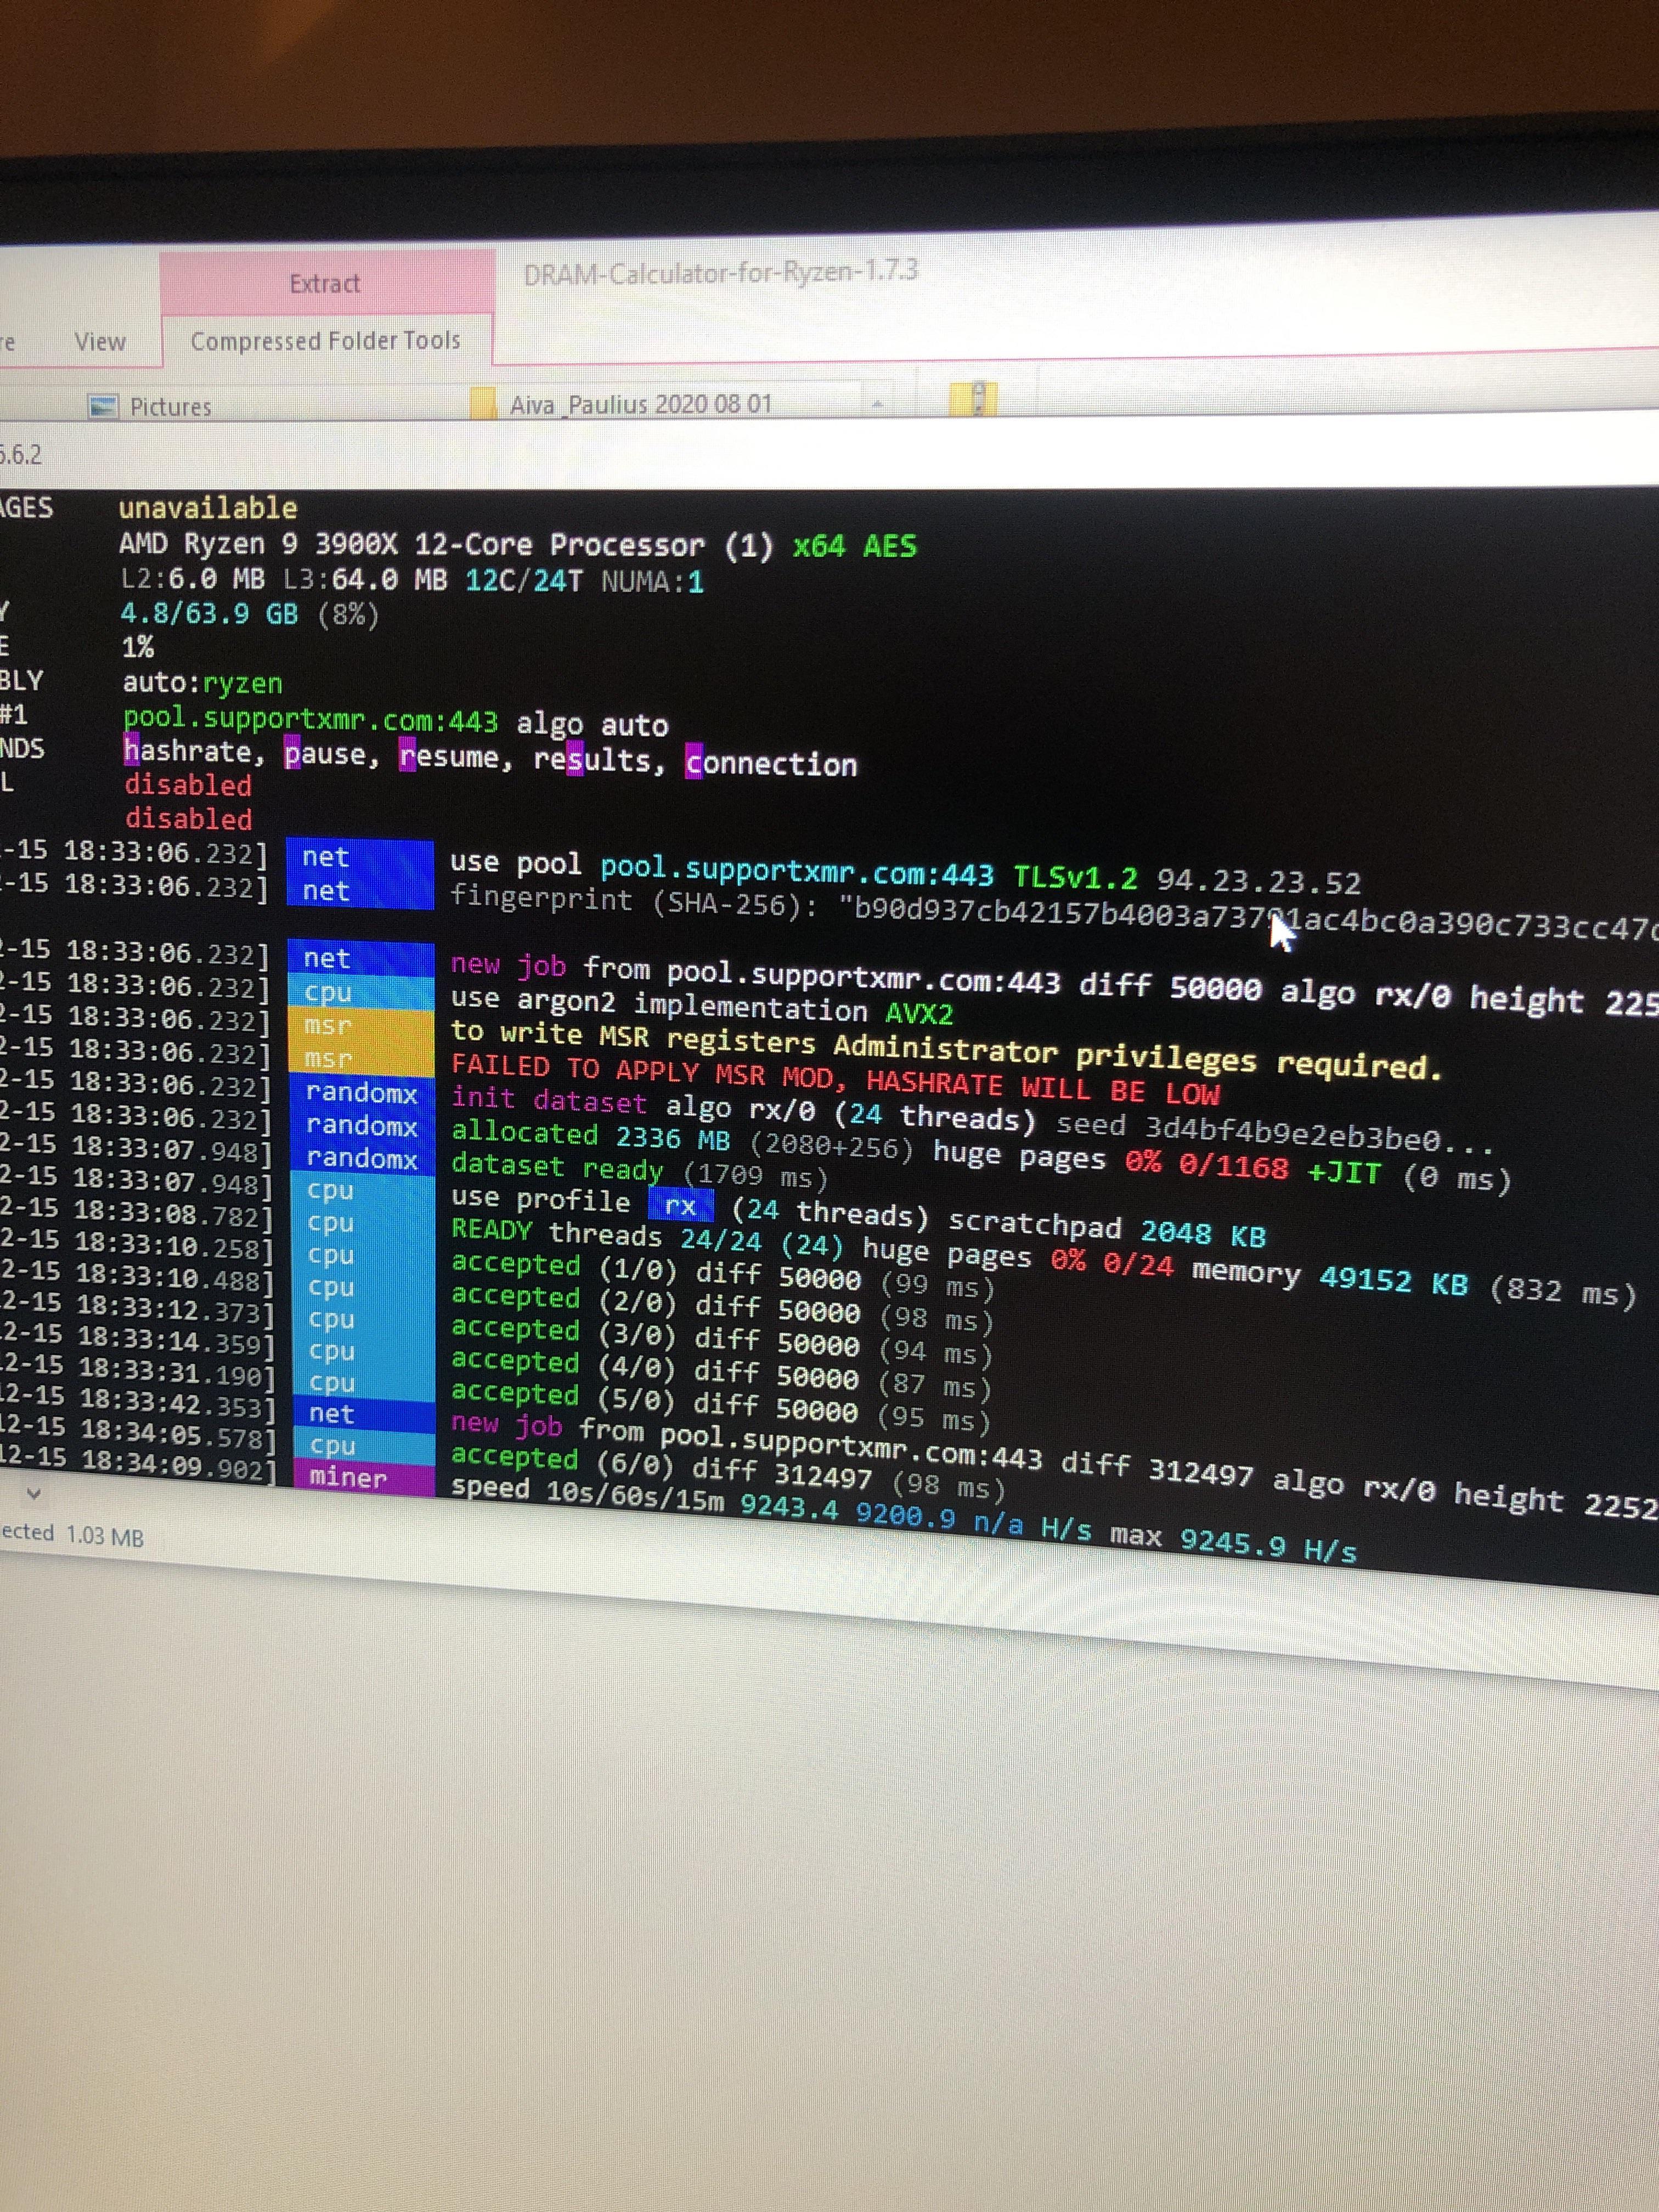Click the zipped folder icon in ribbon
Screen dimensions: 1659x2212
pyautogui.click(x=973, y=398)
